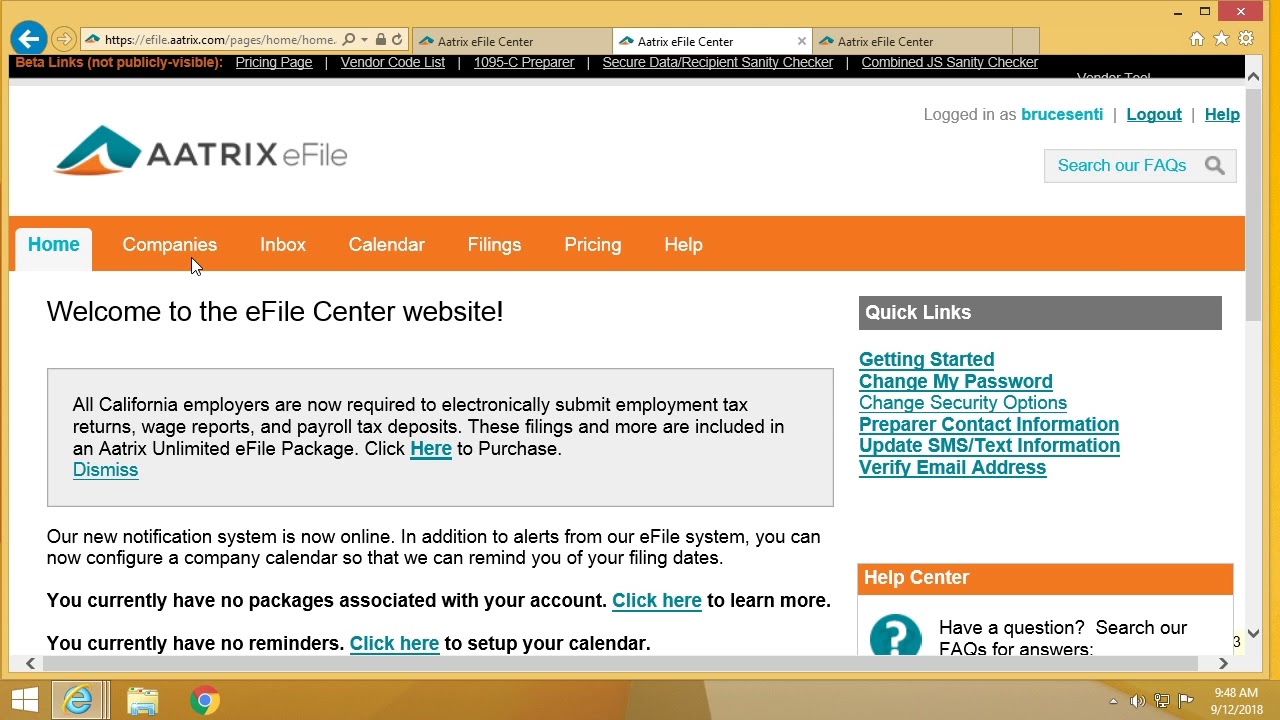
Task: Open the Companies navigation tab
Action: pyautogui.click(x=170, y=245)
